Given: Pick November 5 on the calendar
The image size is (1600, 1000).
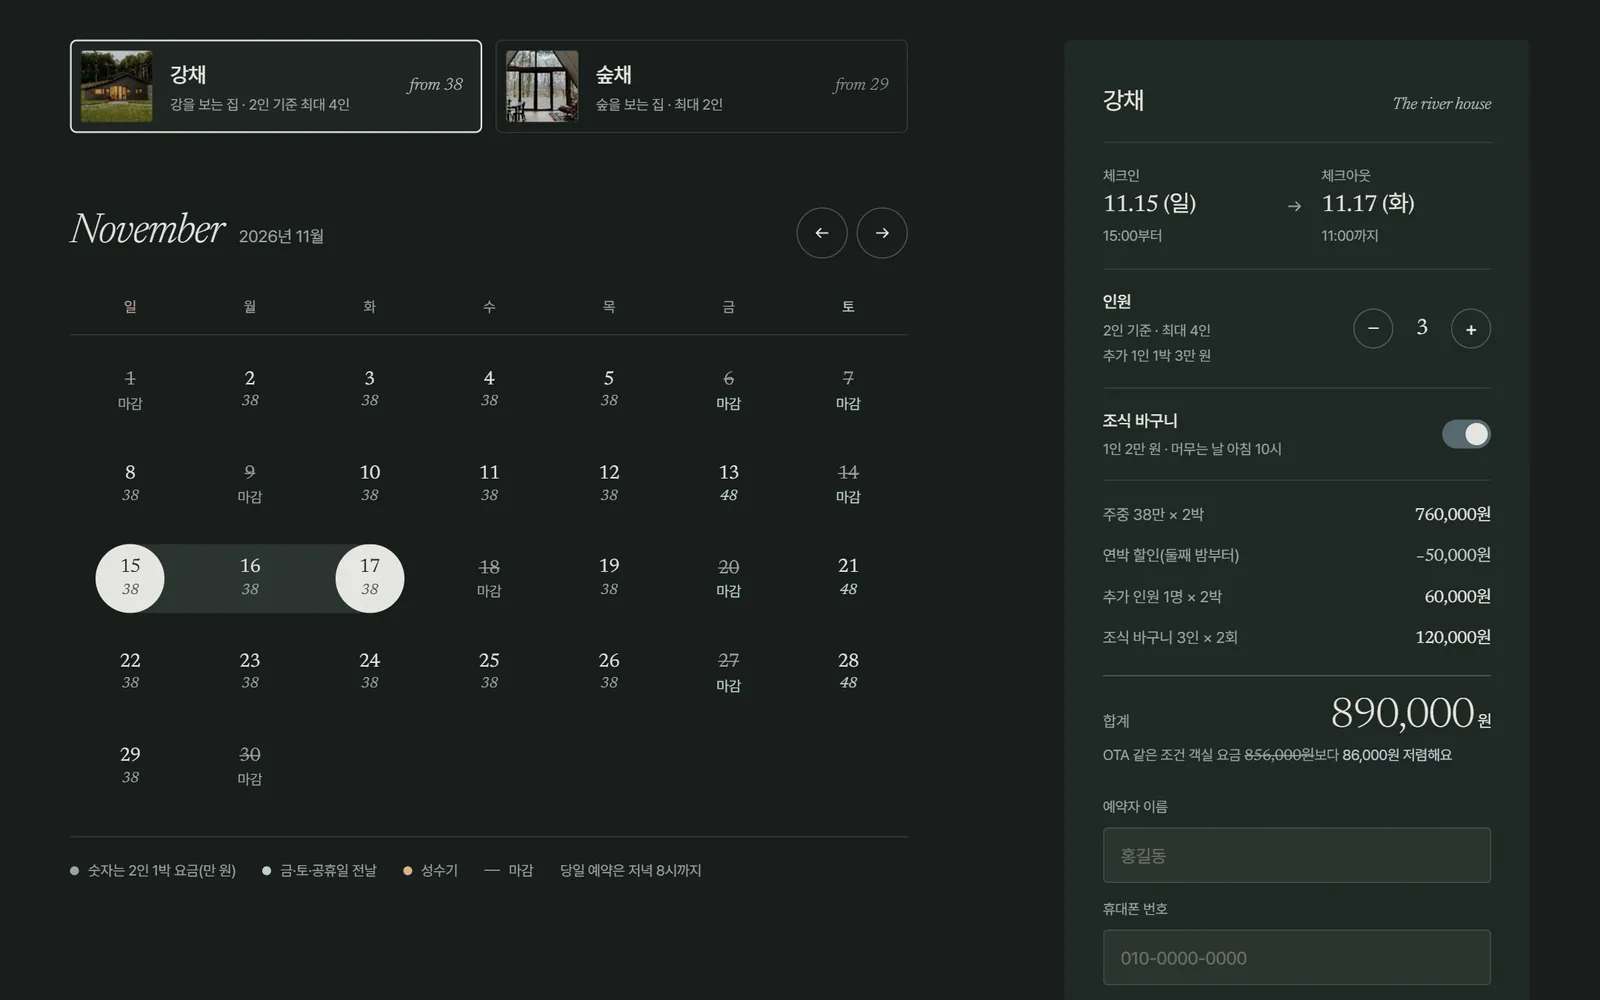Looking at the screenshot, I should (x=609, y=389).
